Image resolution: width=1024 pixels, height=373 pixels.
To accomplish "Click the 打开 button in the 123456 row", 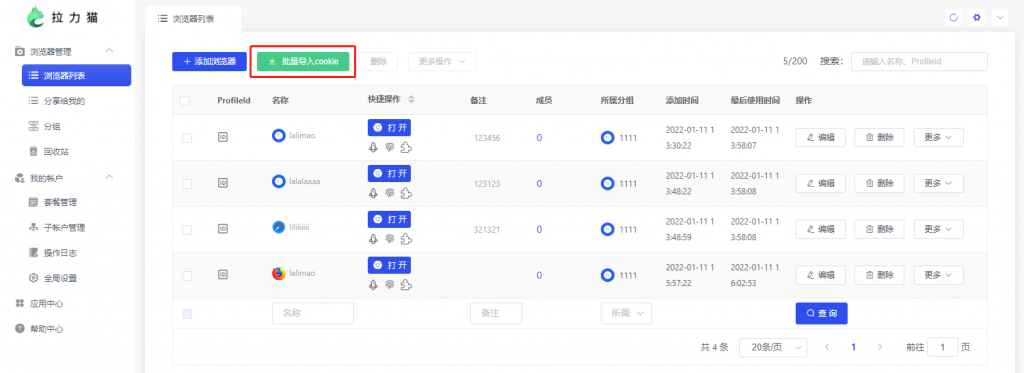I will coord(389,127).
